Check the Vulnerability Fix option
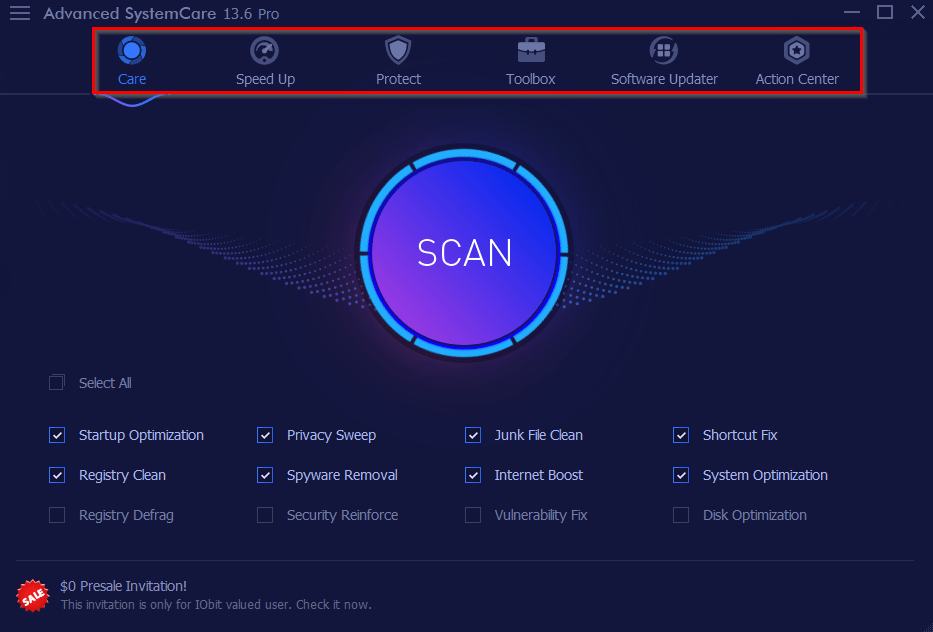 click(x=472, y=515)
